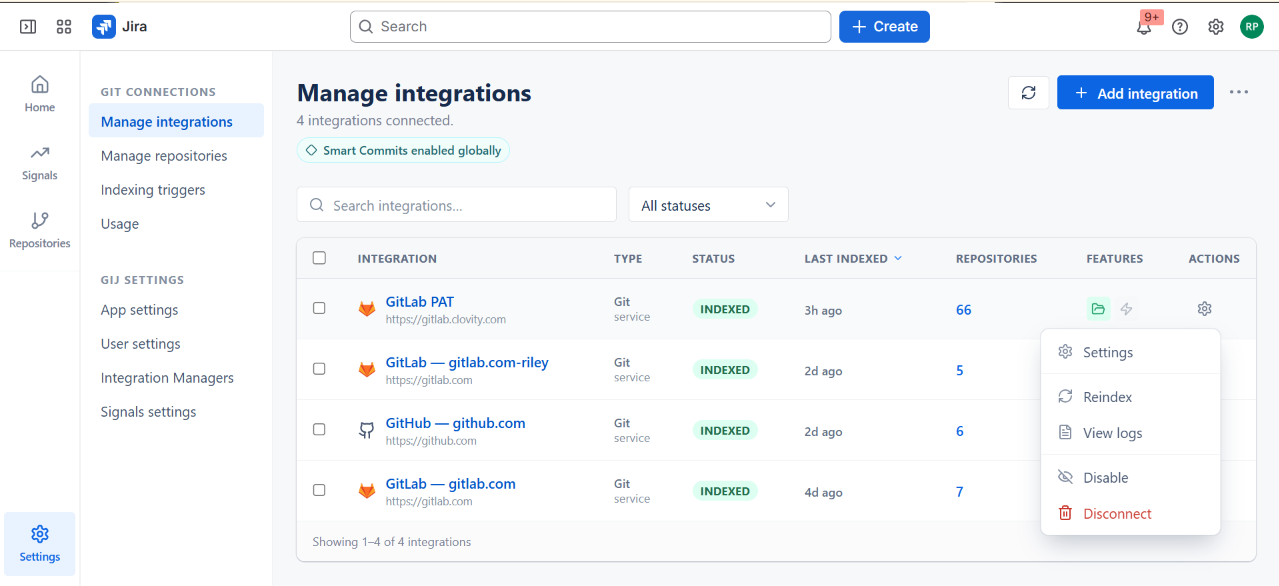Viewport: 1279px width, 586px height.
Task: Click the Create button
Action: (x=884, y=27)
